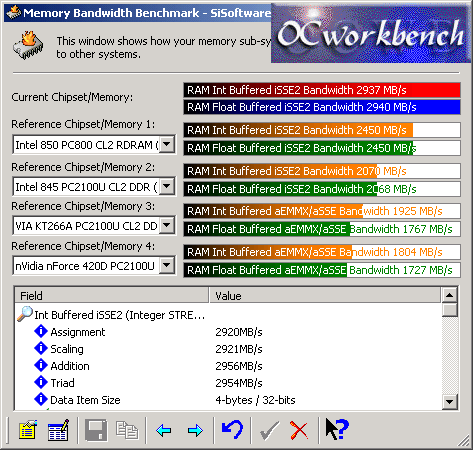Select the Triad row text
The image size is (473, 450).
[x=62, y=383]
